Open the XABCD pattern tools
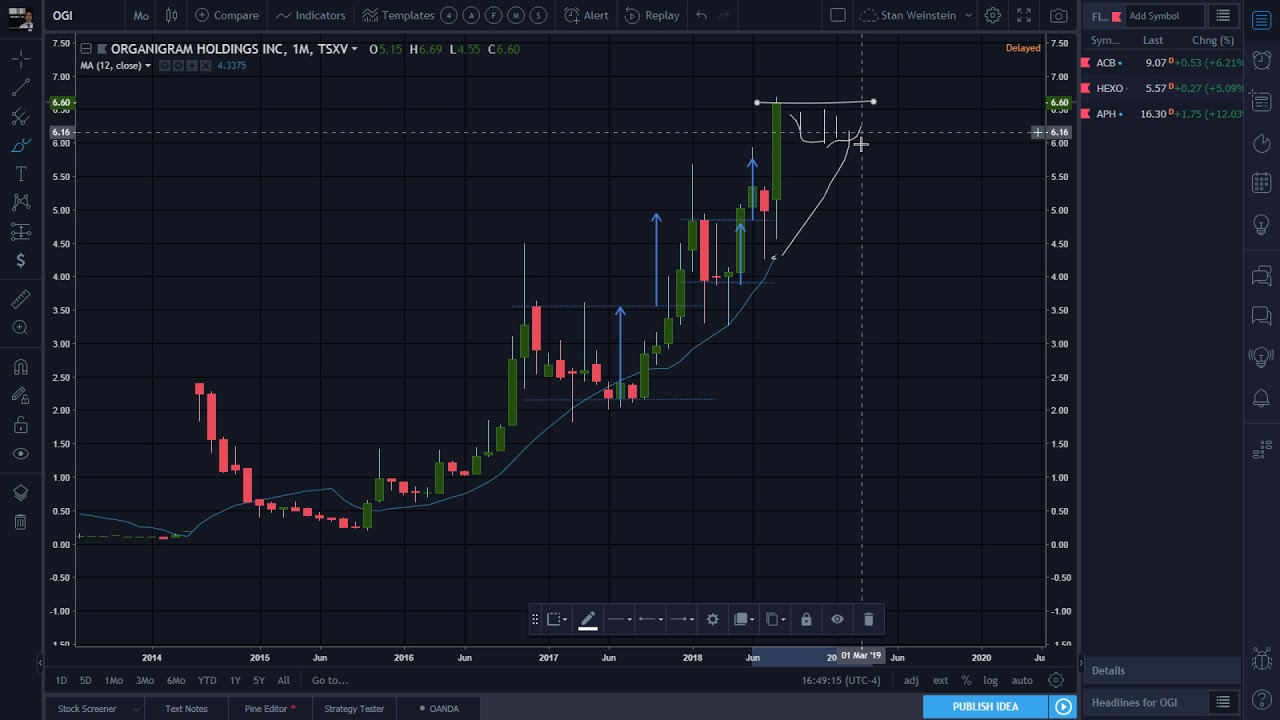 tap(20, 203)
